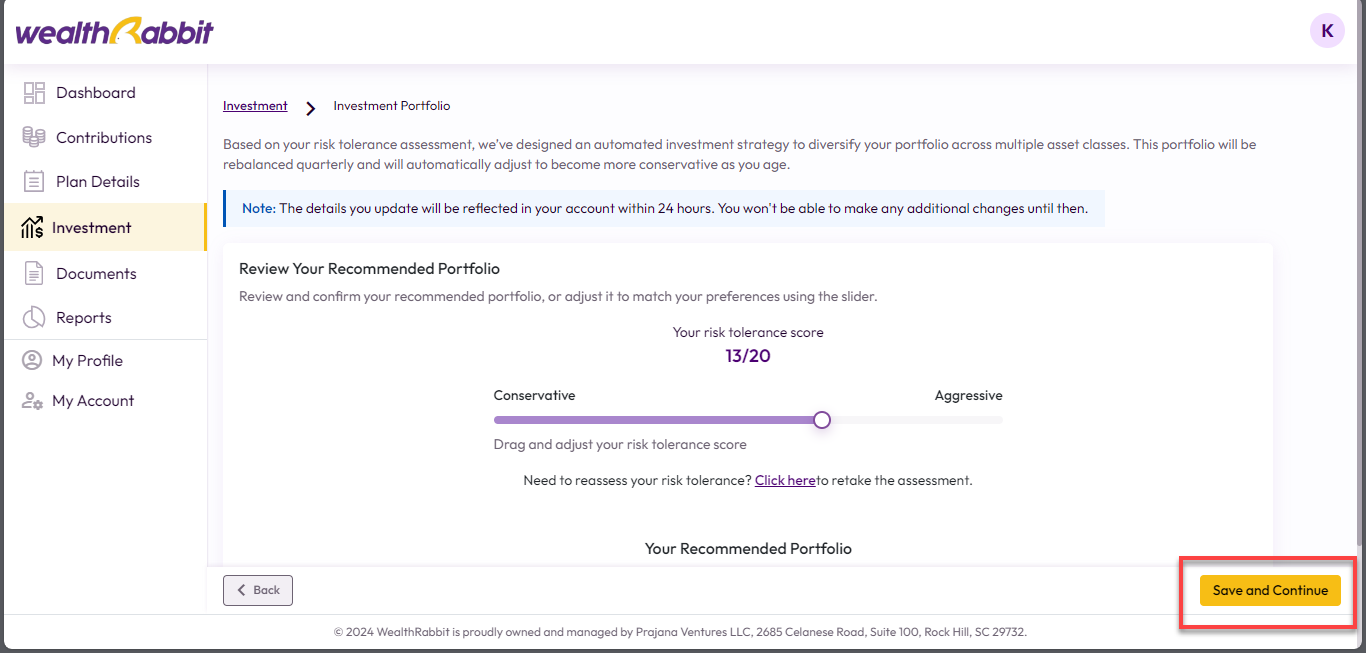Image resolution: width=1366 pixels, height=653 pixels.
Task: Click the My Account gear-person icon
Action: (x=32, y=401)
